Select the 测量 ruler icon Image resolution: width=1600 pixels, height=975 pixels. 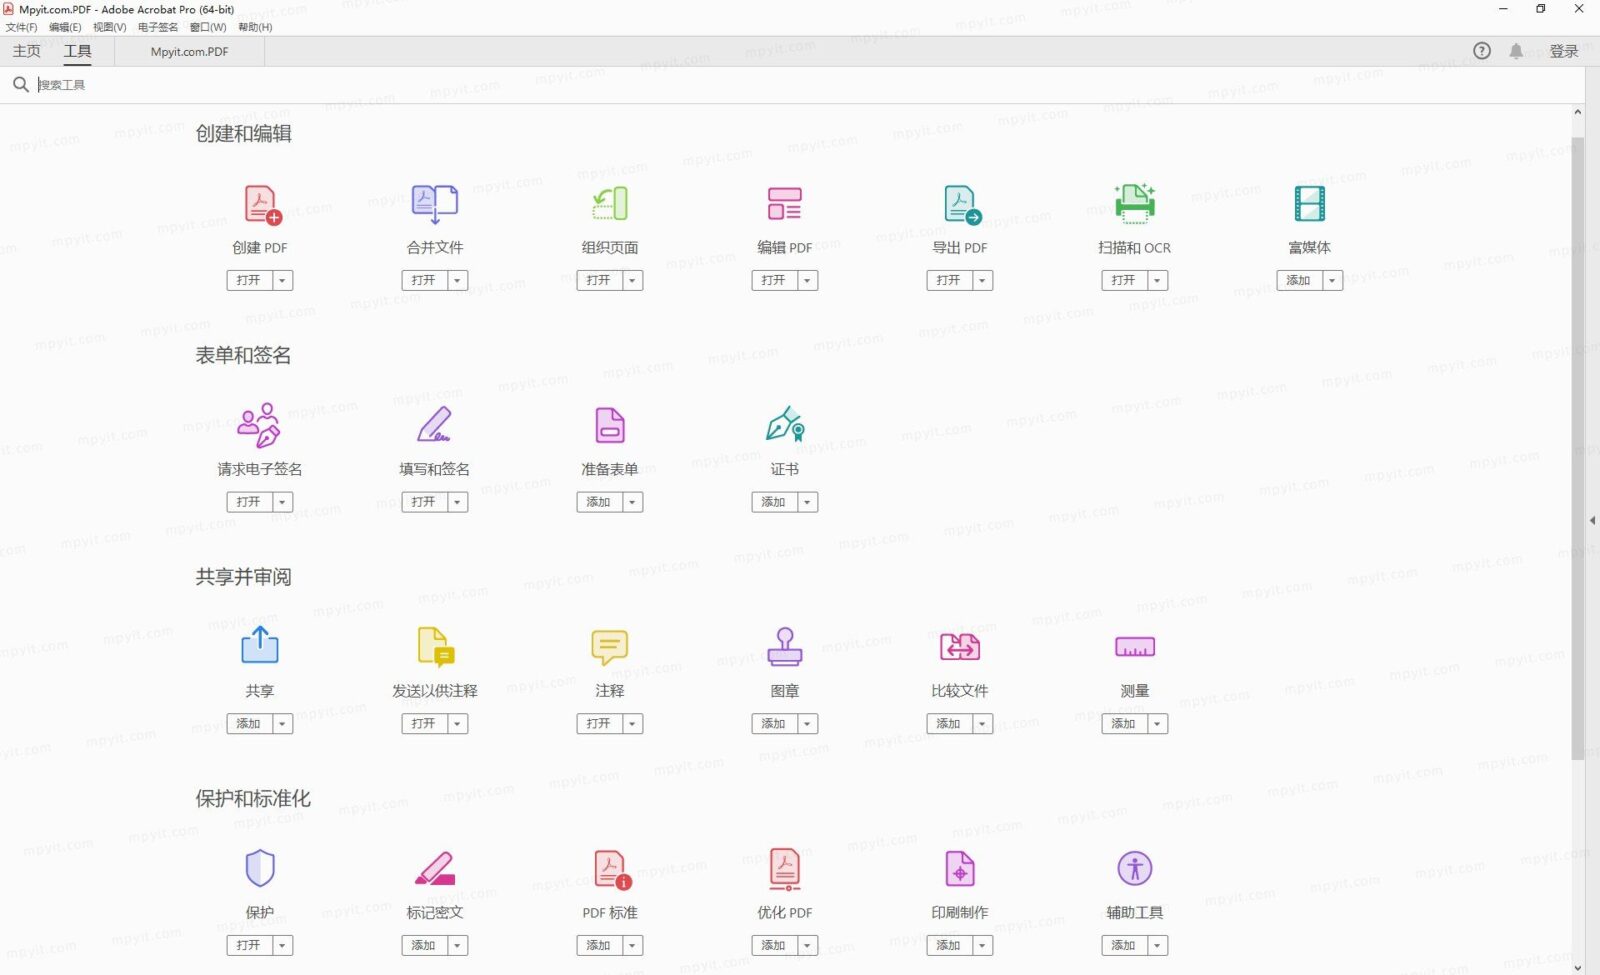pos(1135,647)
